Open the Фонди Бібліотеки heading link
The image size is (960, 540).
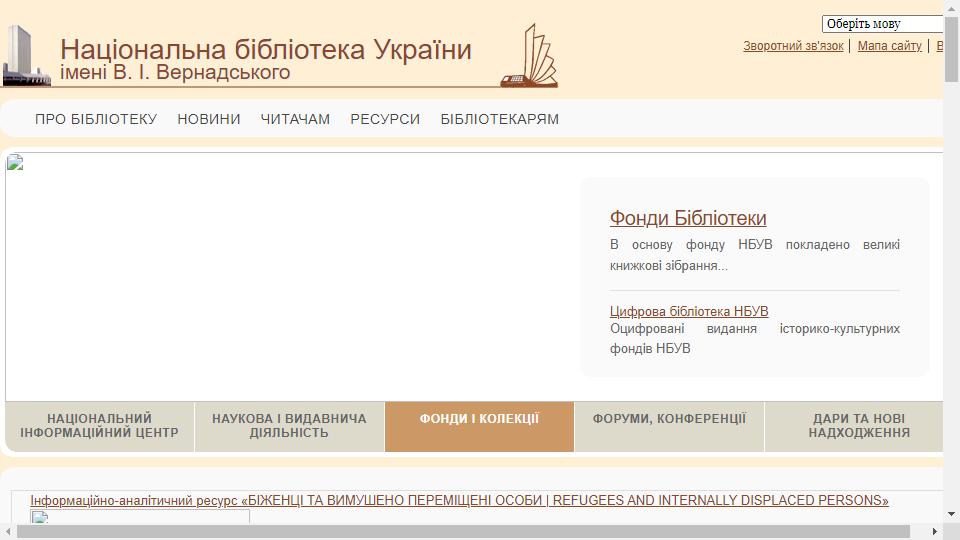click(x=688, y=218)
